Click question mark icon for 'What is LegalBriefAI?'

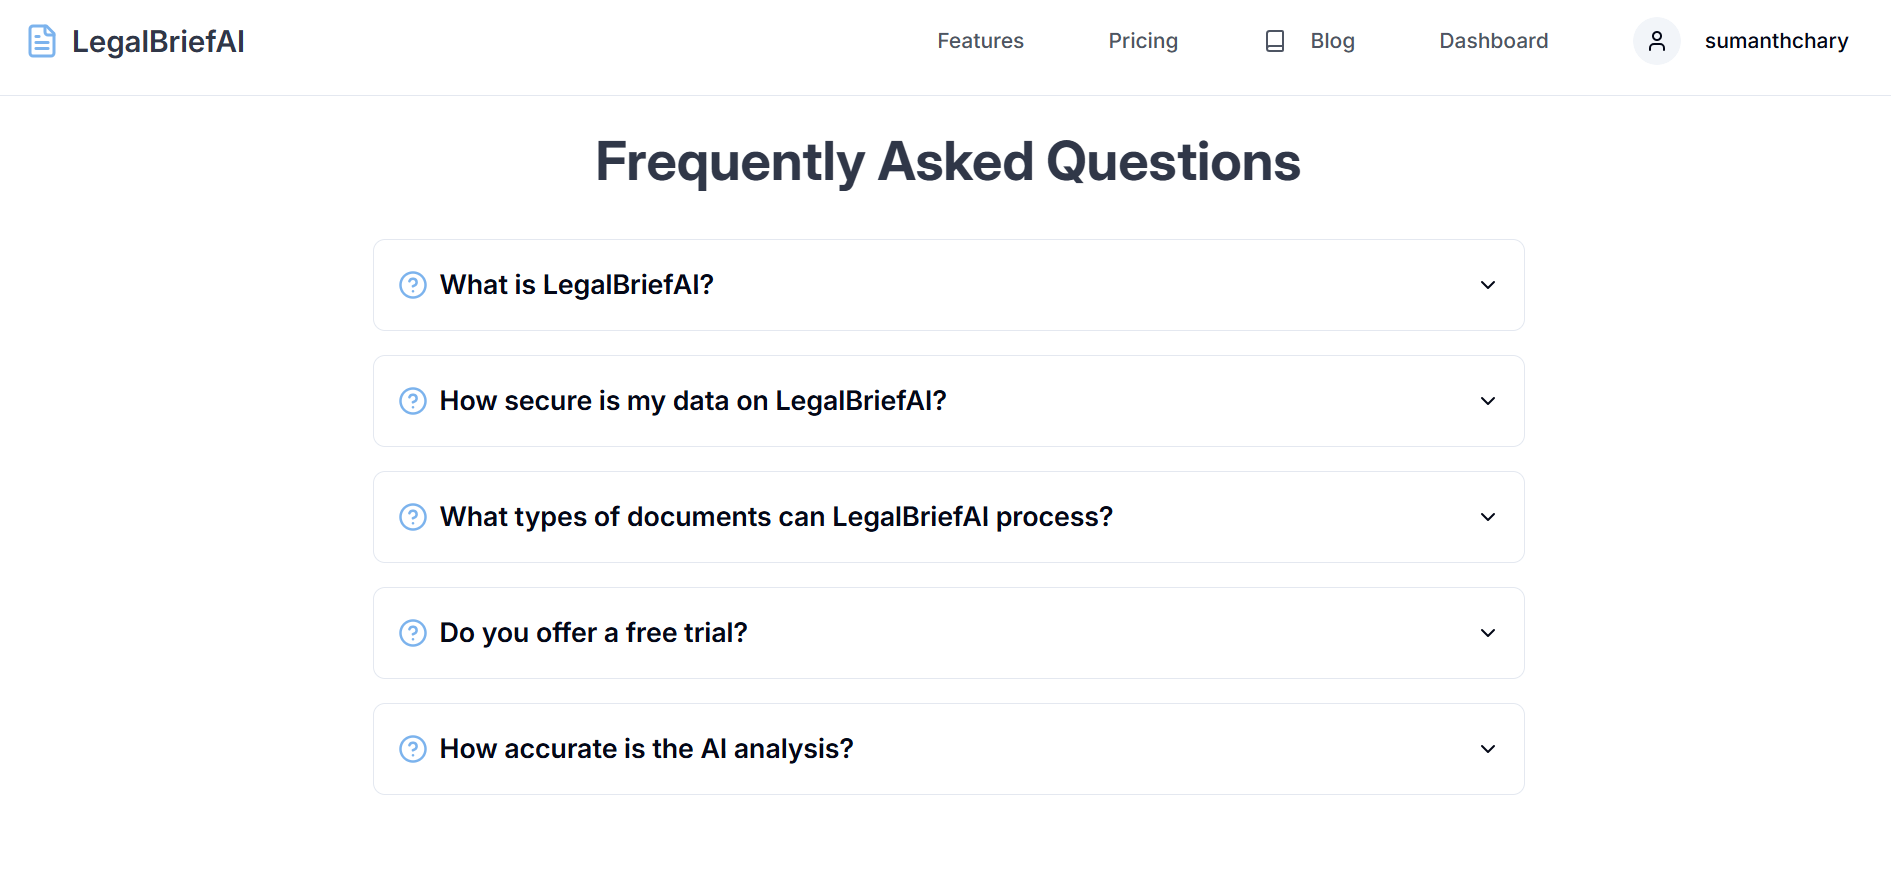tap(413, 285)
